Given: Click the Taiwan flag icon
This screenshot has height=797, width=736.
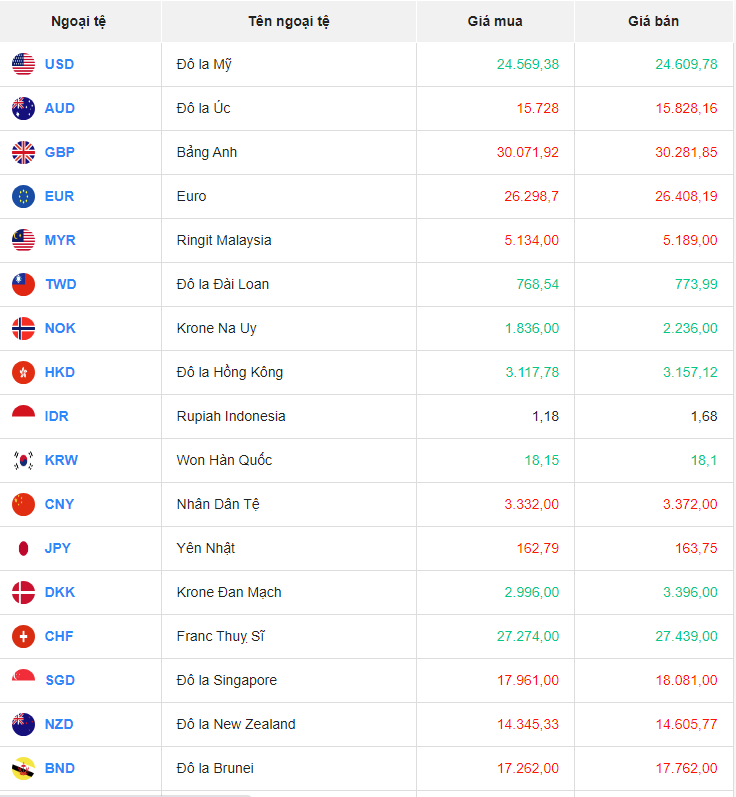Looking at the screenshot, I should coord(23,284).
